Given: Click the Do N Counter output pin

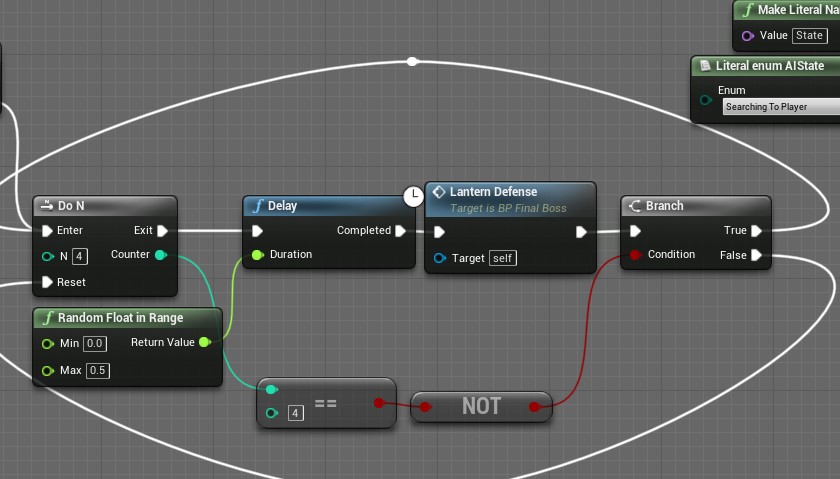Looking at the screenshot, I should (160, 255).
